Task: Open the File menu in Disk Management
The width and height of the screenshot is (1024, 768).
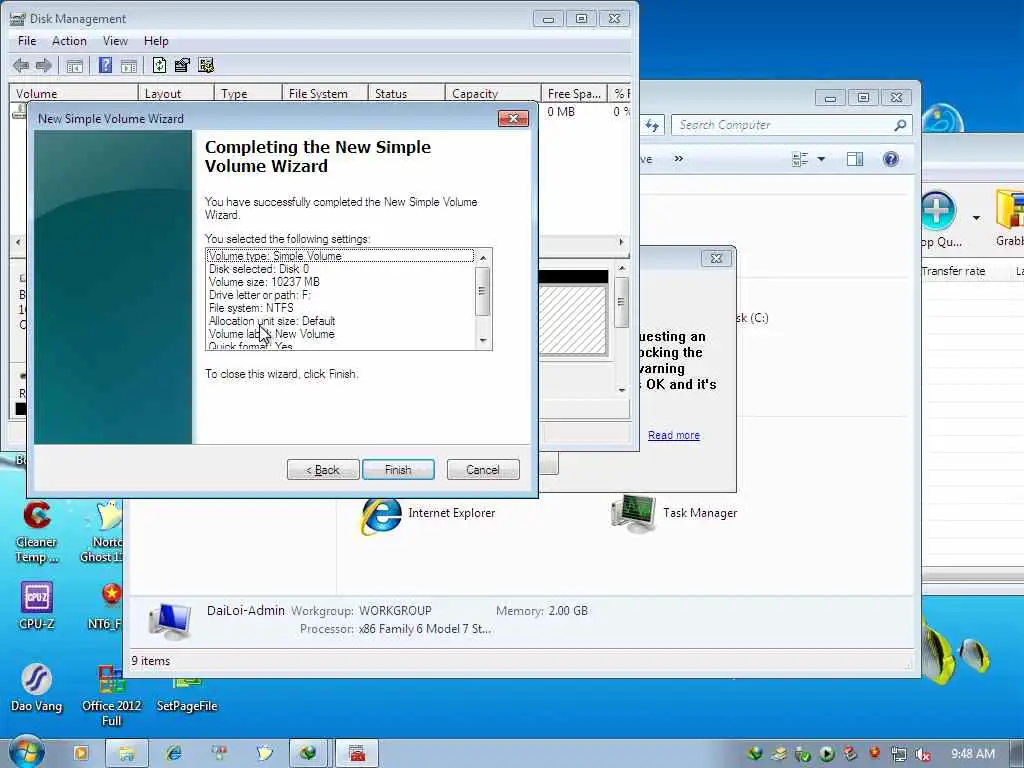Action: [x=27, y=40]
